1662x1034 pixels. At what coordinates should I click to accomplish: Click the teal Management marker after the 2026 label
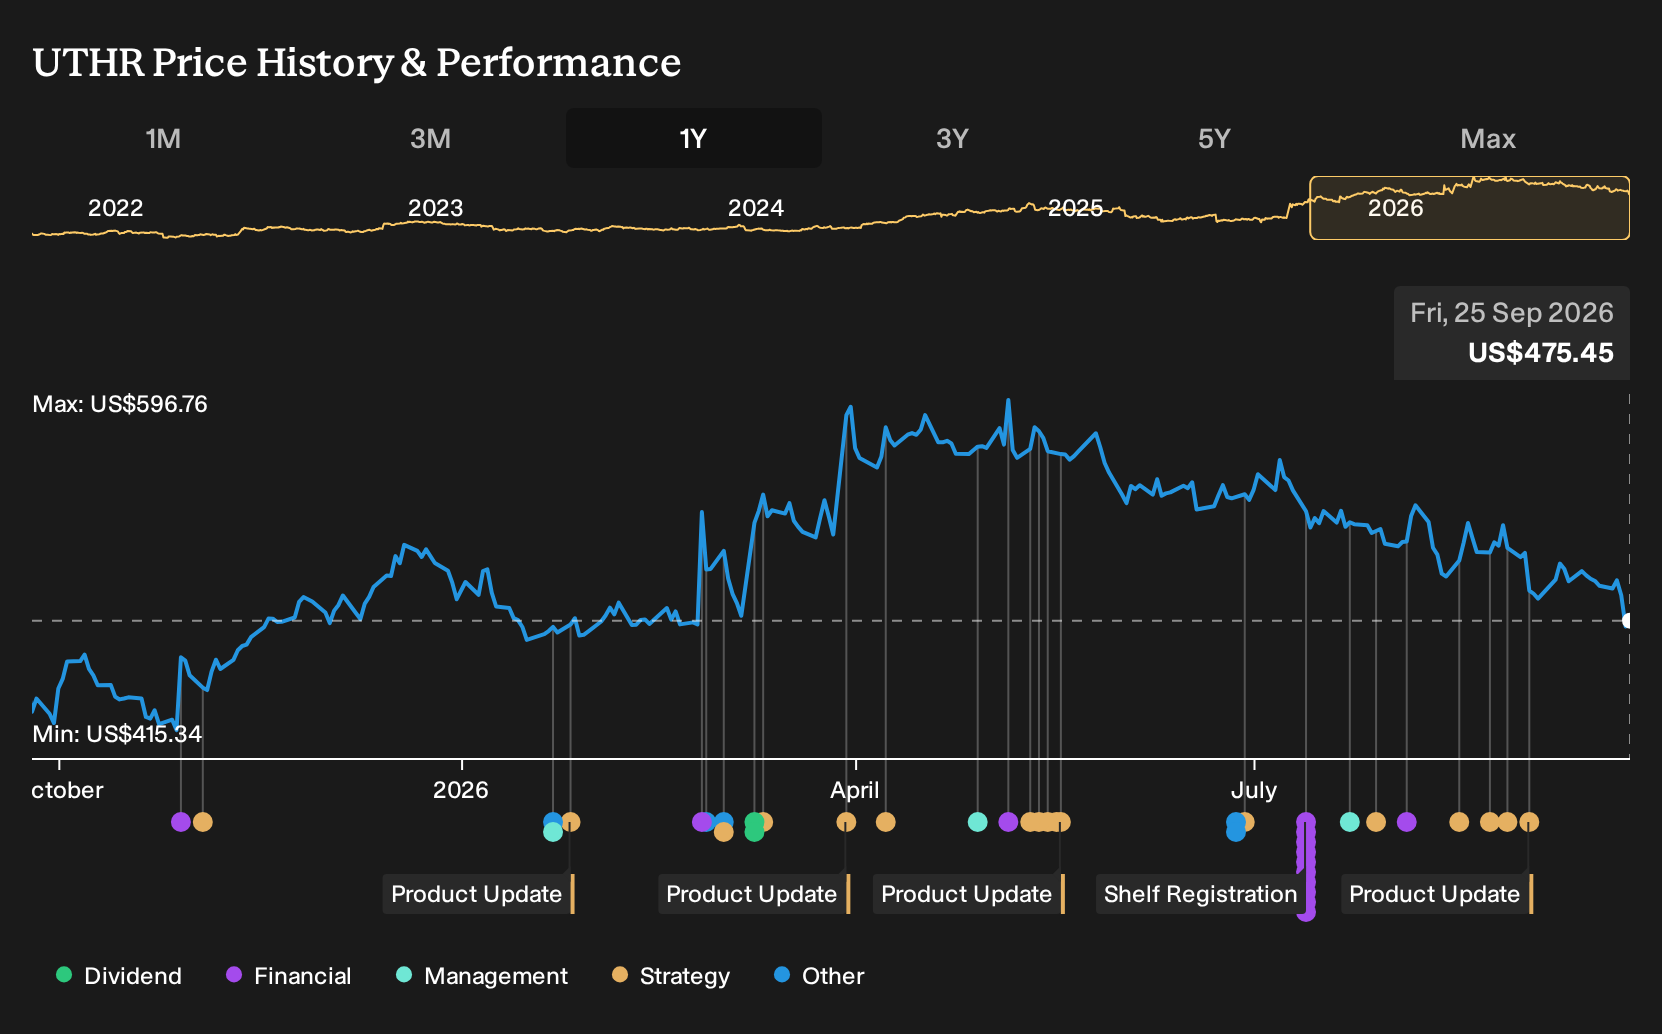click(553, 832)
